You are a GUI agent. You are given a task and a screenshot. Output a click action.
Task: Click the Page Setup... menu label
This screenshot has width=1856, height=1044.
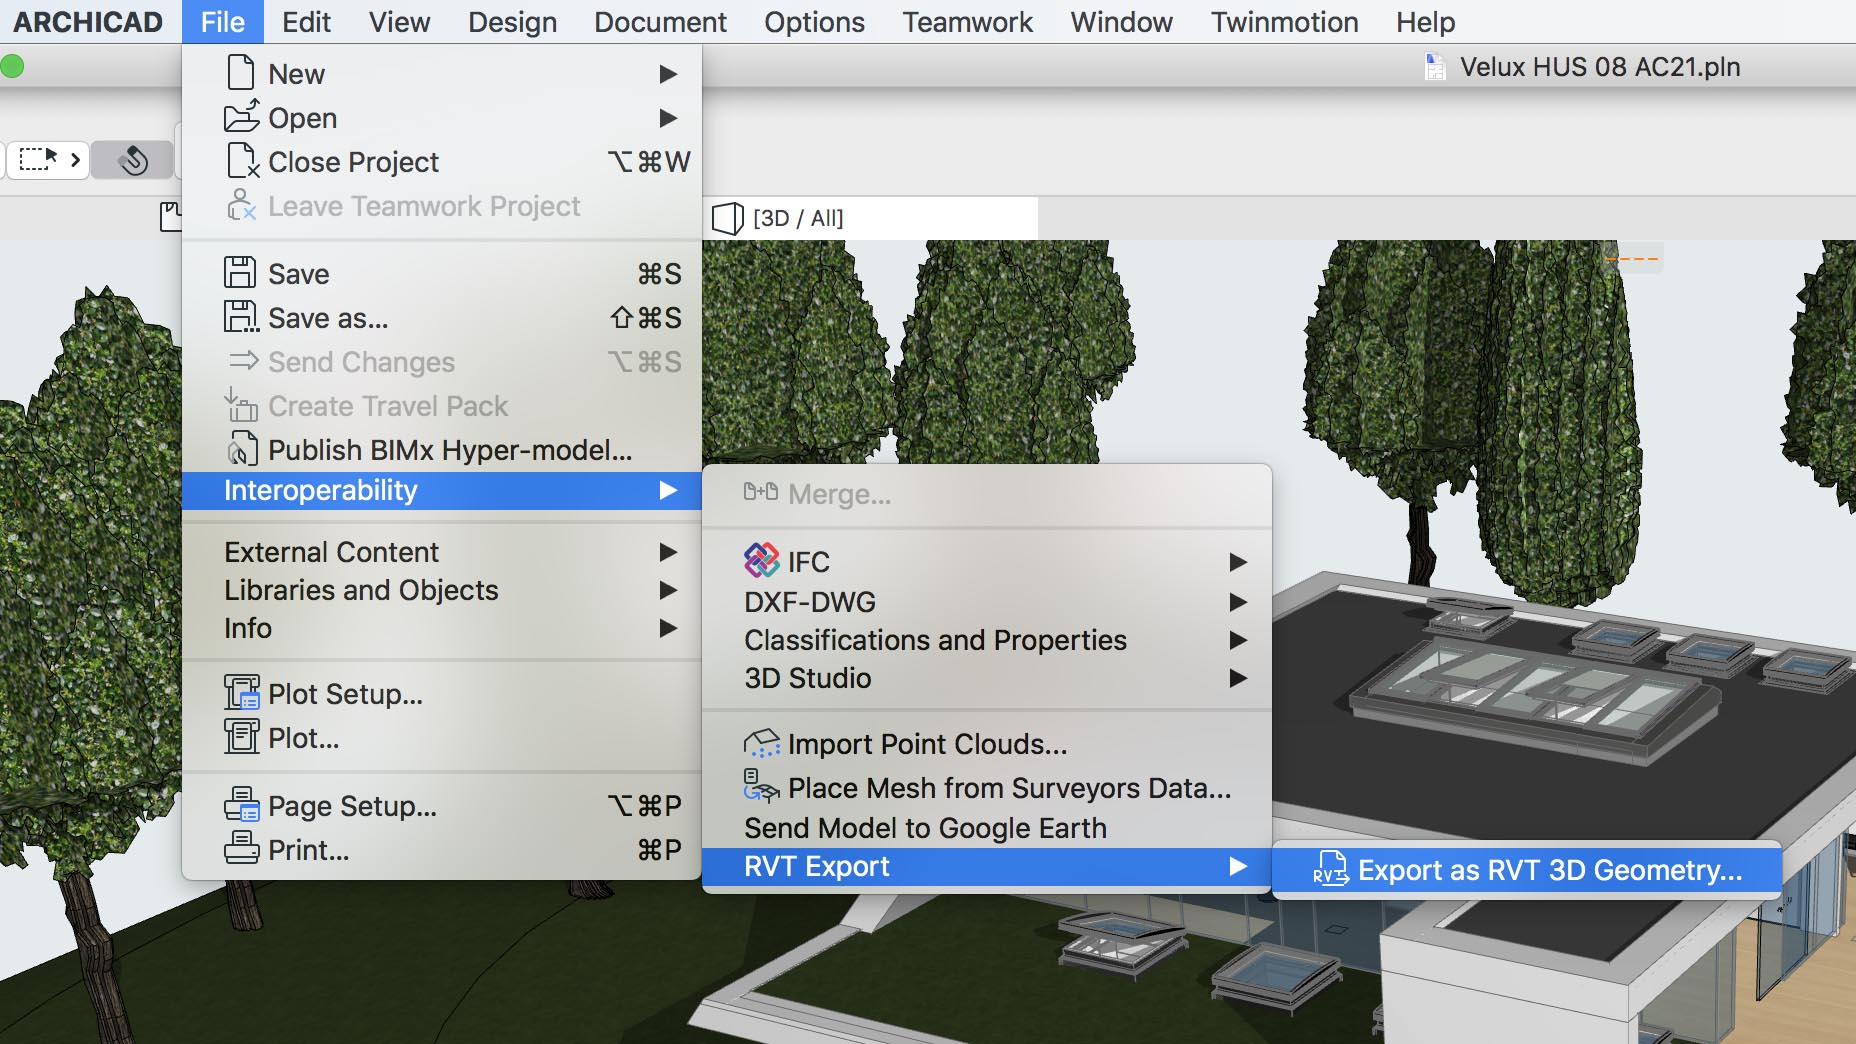[352, 806]
